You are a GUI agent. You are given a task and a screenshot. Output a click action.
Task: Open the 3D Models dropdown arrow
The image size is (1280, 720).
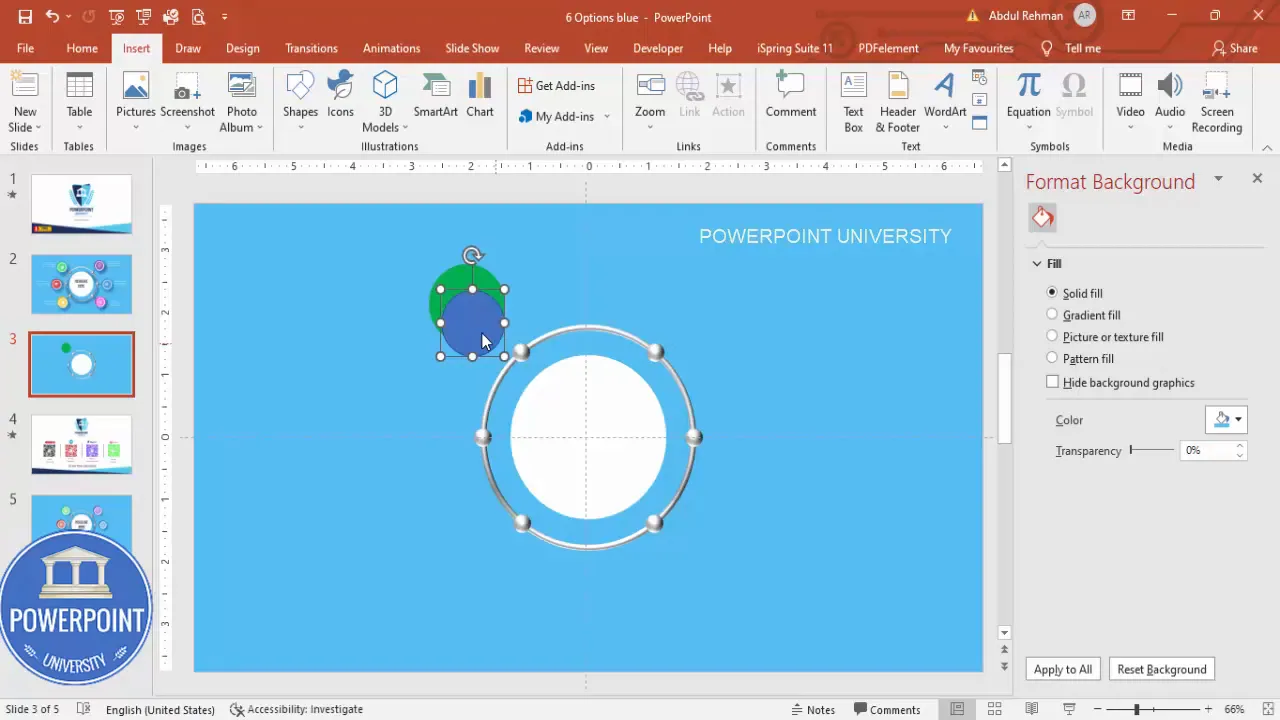(405, 128)
